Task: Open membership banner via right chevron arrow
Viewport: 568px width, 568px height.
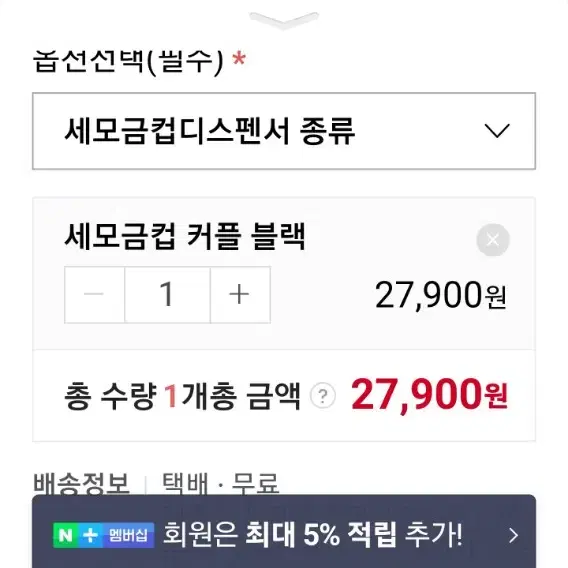Action: tap(513, 535)
